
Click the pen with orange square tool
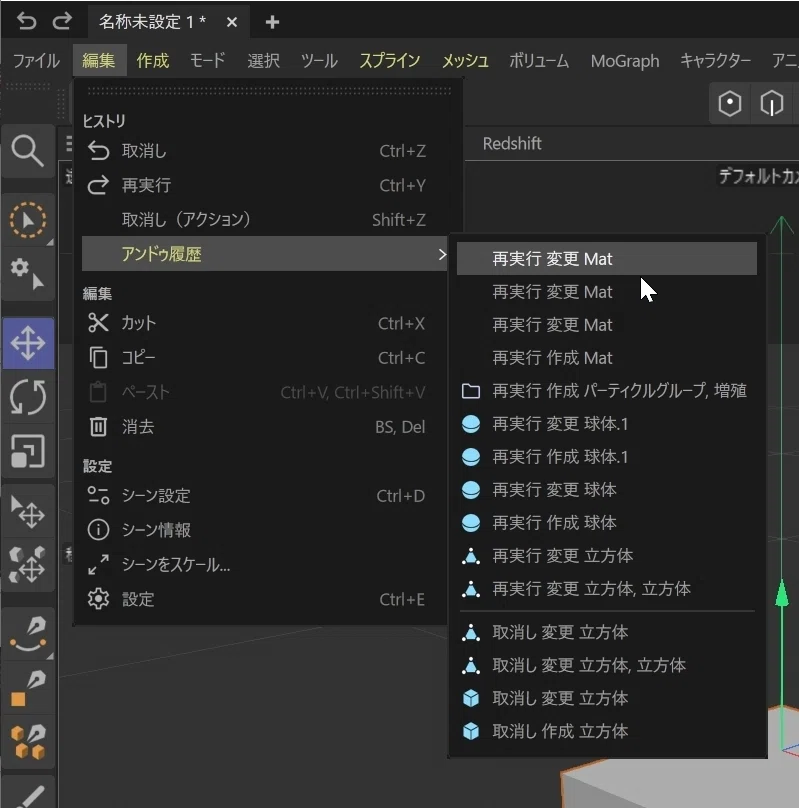[x=28, y=688]
